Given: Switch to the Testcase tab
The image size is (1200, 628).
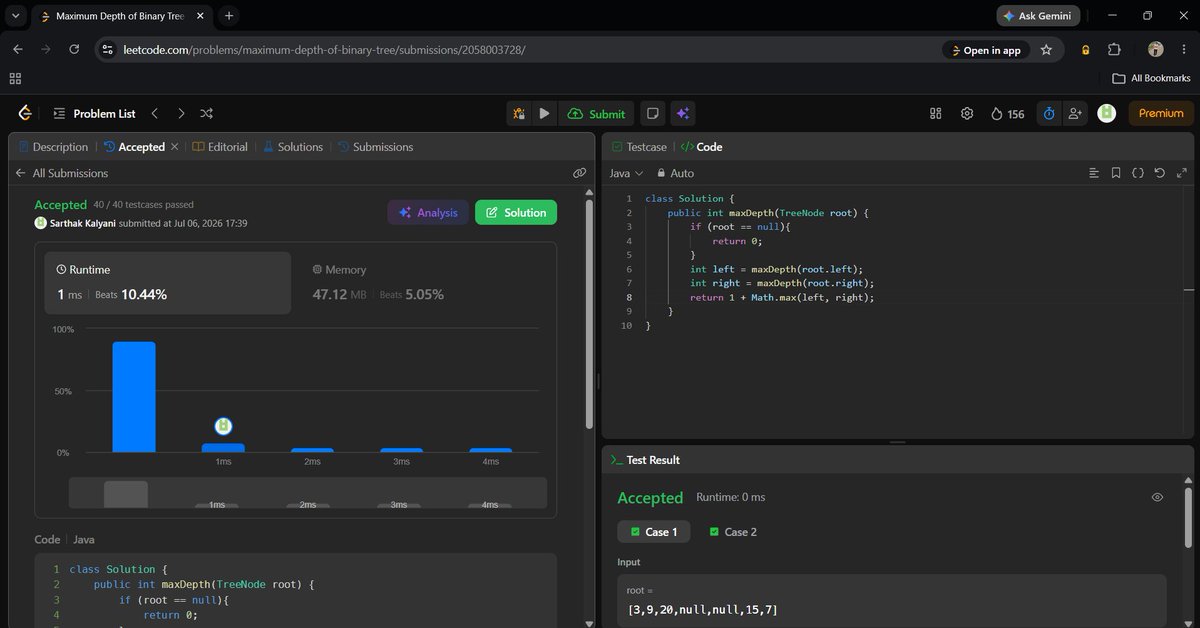Looking at the screenshot, I should [638, 147].
